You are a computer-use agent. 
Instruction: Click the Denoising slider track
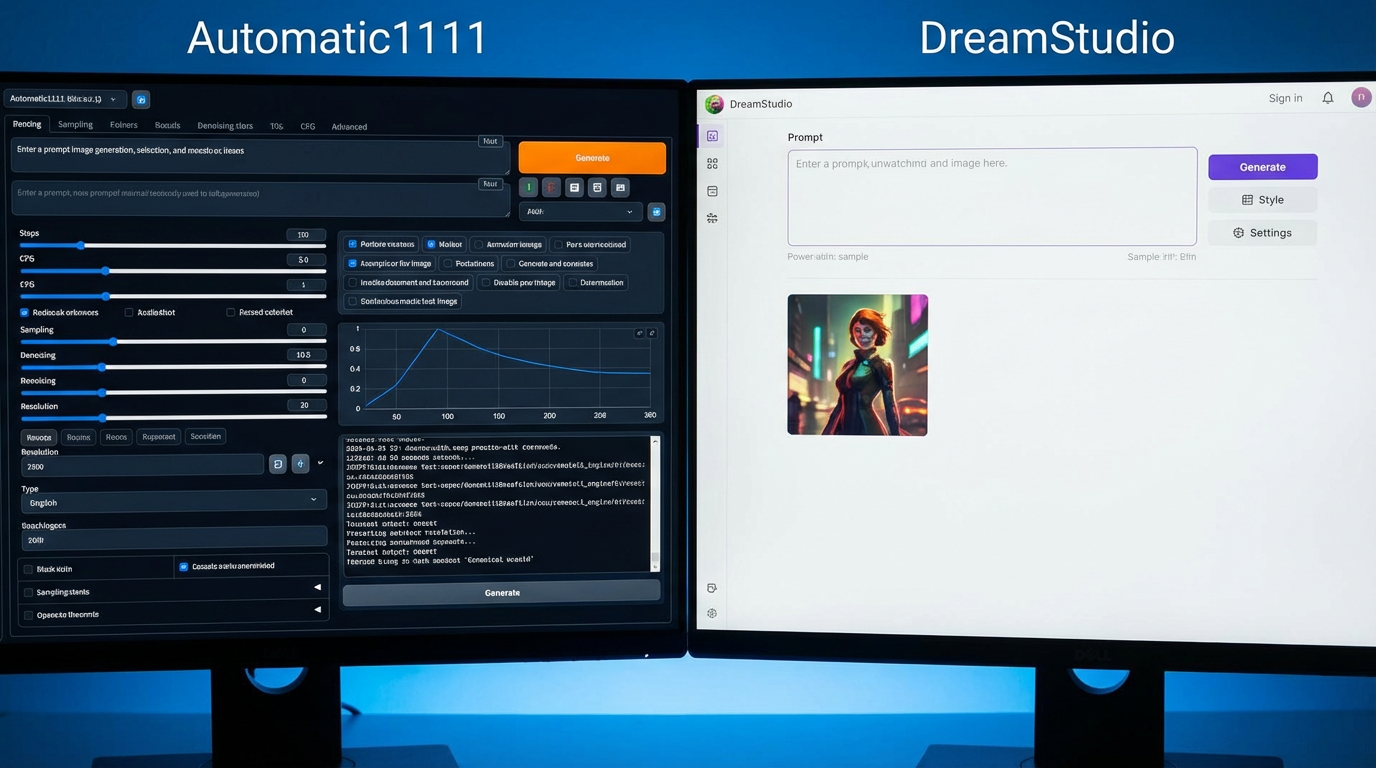(173, 367)
